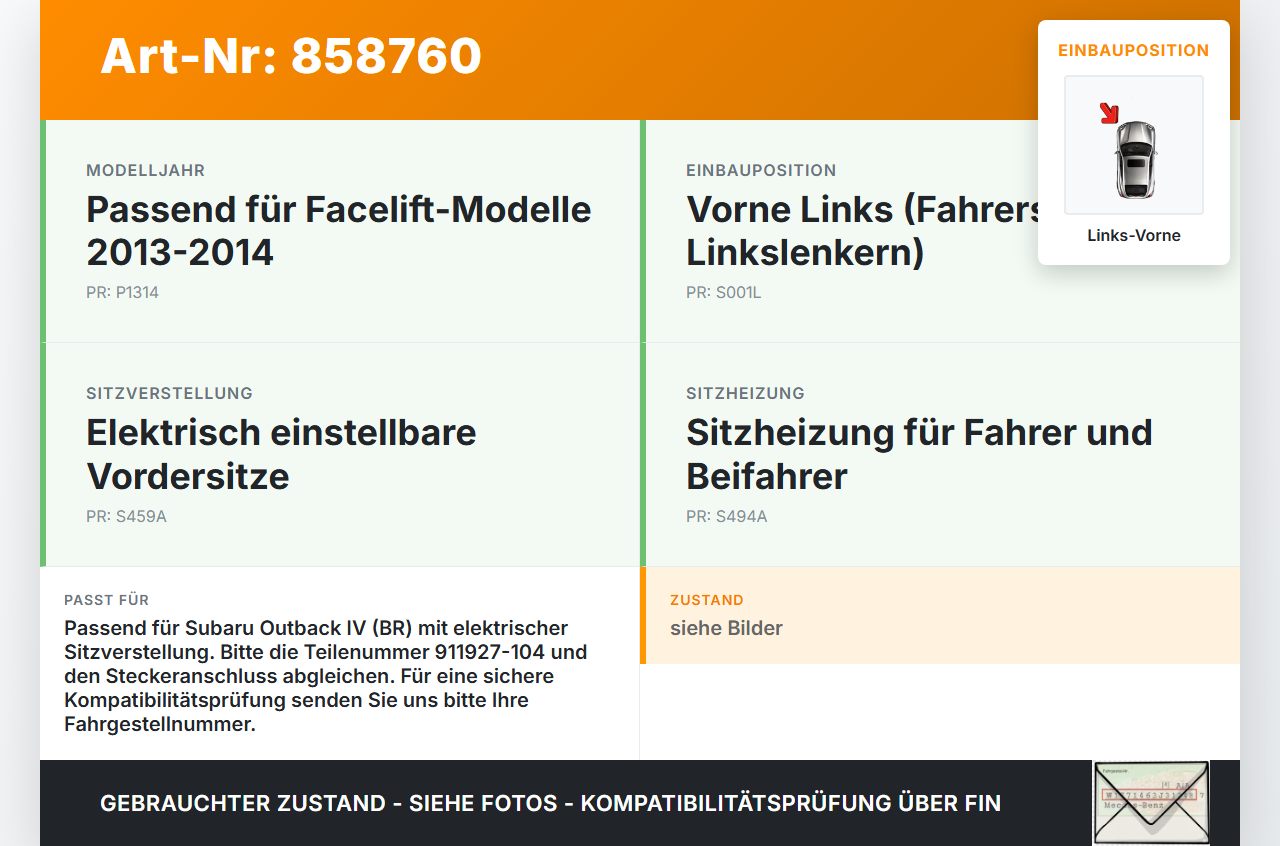This screenshot has height=846, width=1280.
Task: Click the PR: P1314 code
Action: pos(122,293)
